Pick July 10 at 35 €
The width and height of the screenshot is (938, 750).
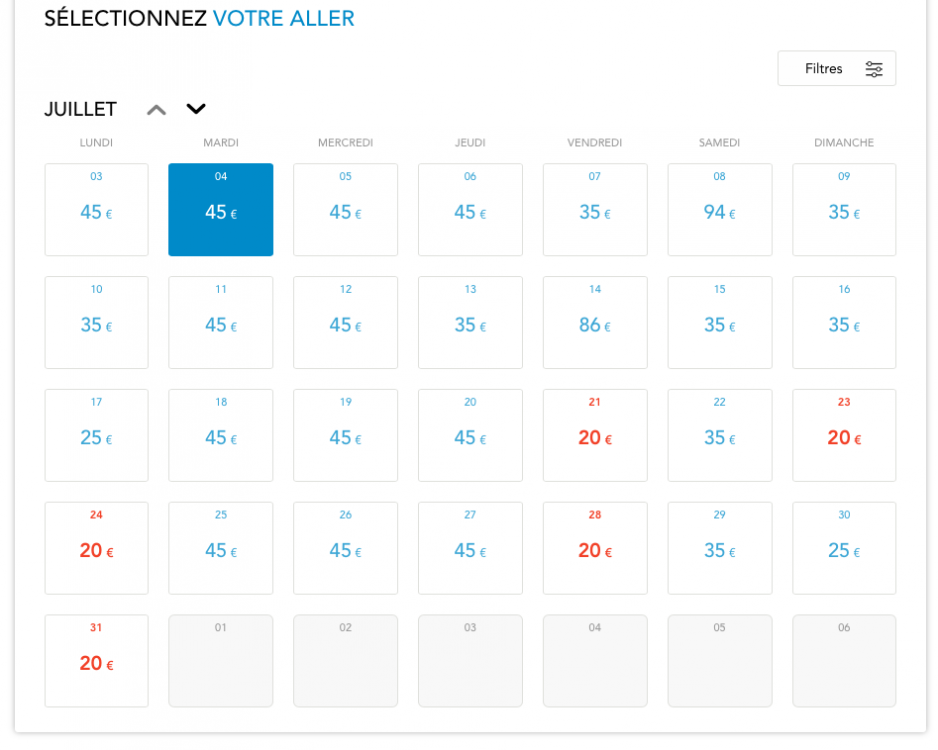pyautogui.click(x=96, y=323)
